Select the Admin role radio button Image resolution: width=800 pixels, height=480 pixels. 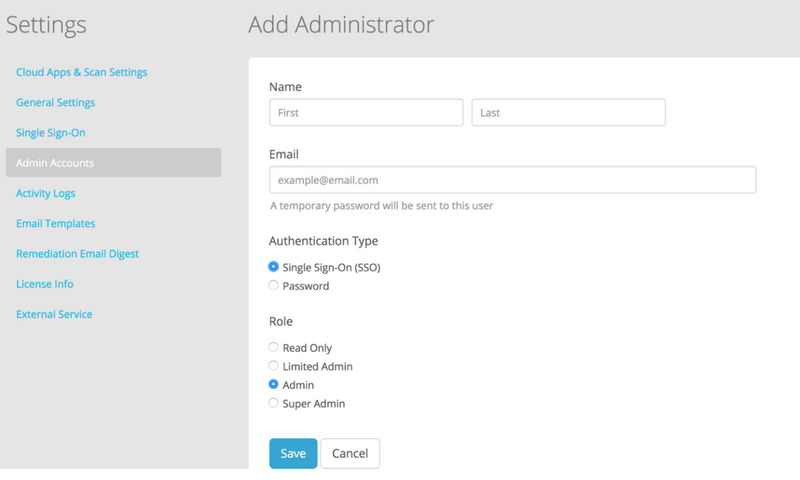pos(274,385)
